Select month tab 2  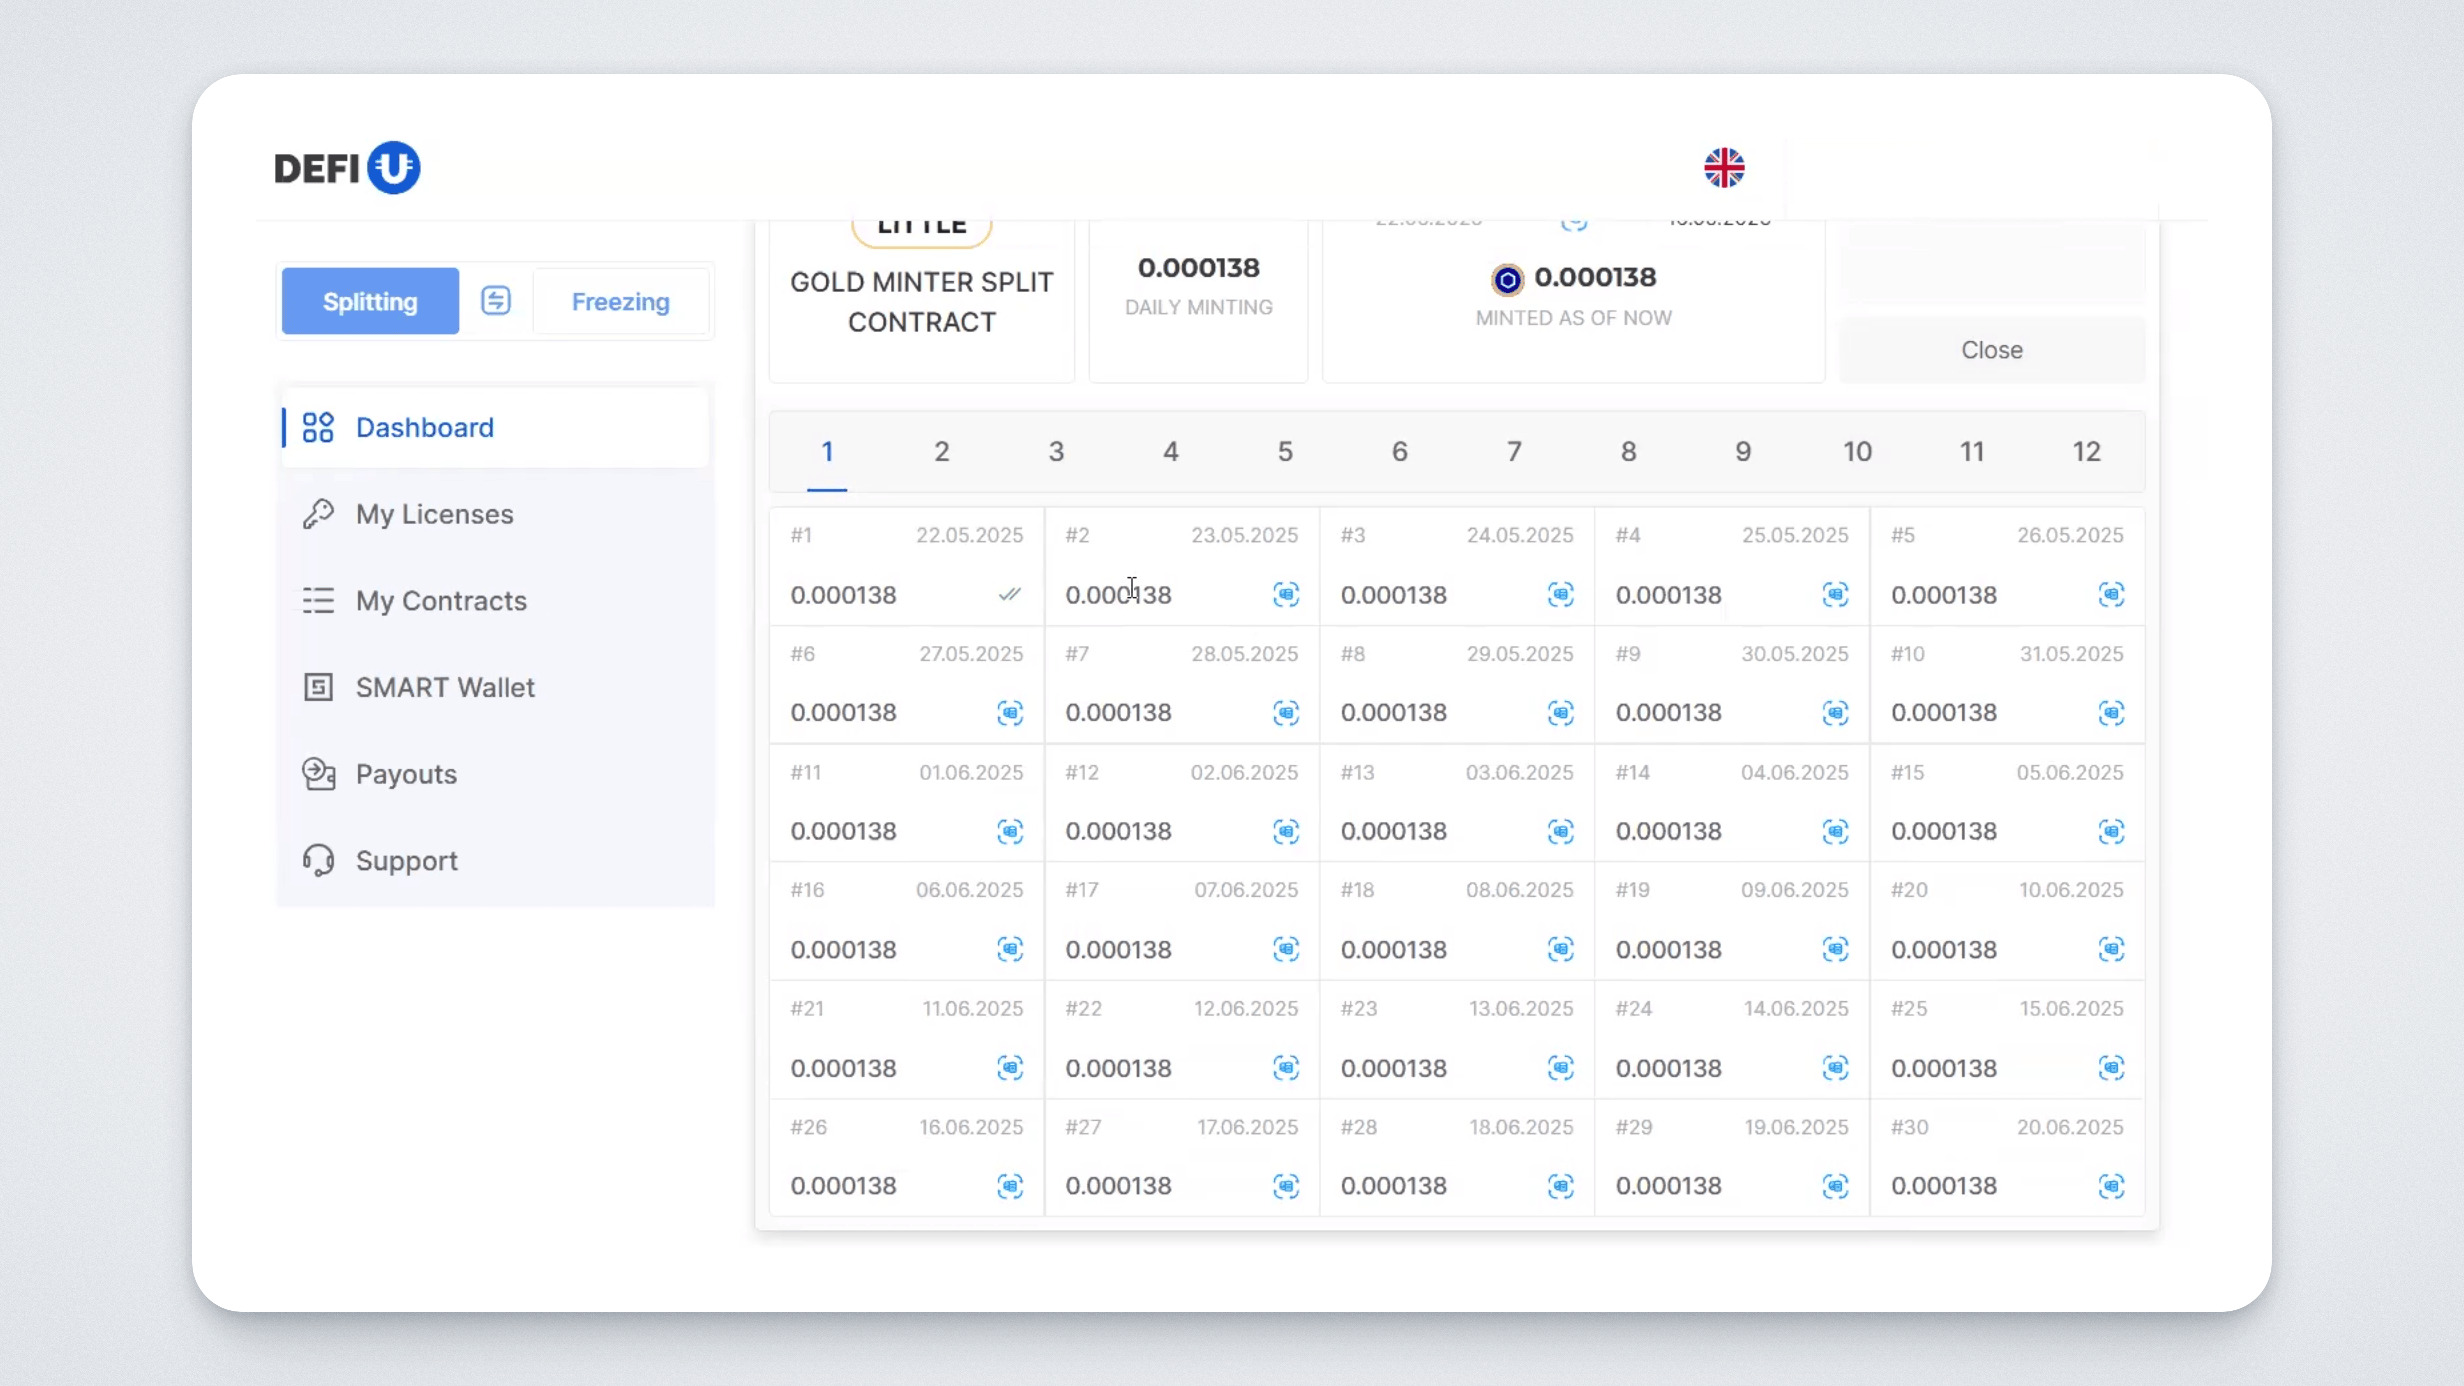pos(941,452)
